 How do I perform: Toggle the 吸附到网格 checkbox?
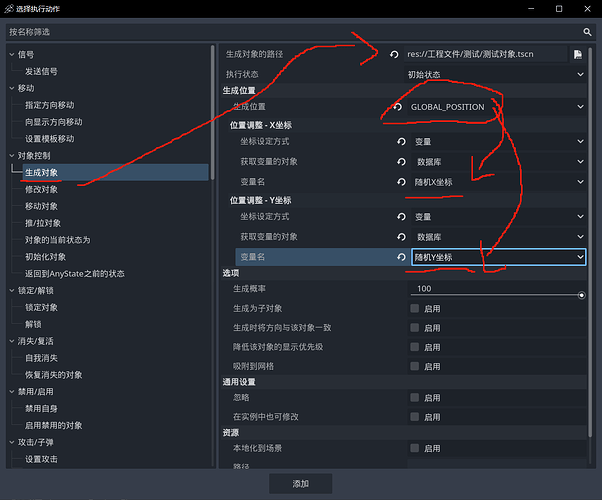[x=415, y=366]
